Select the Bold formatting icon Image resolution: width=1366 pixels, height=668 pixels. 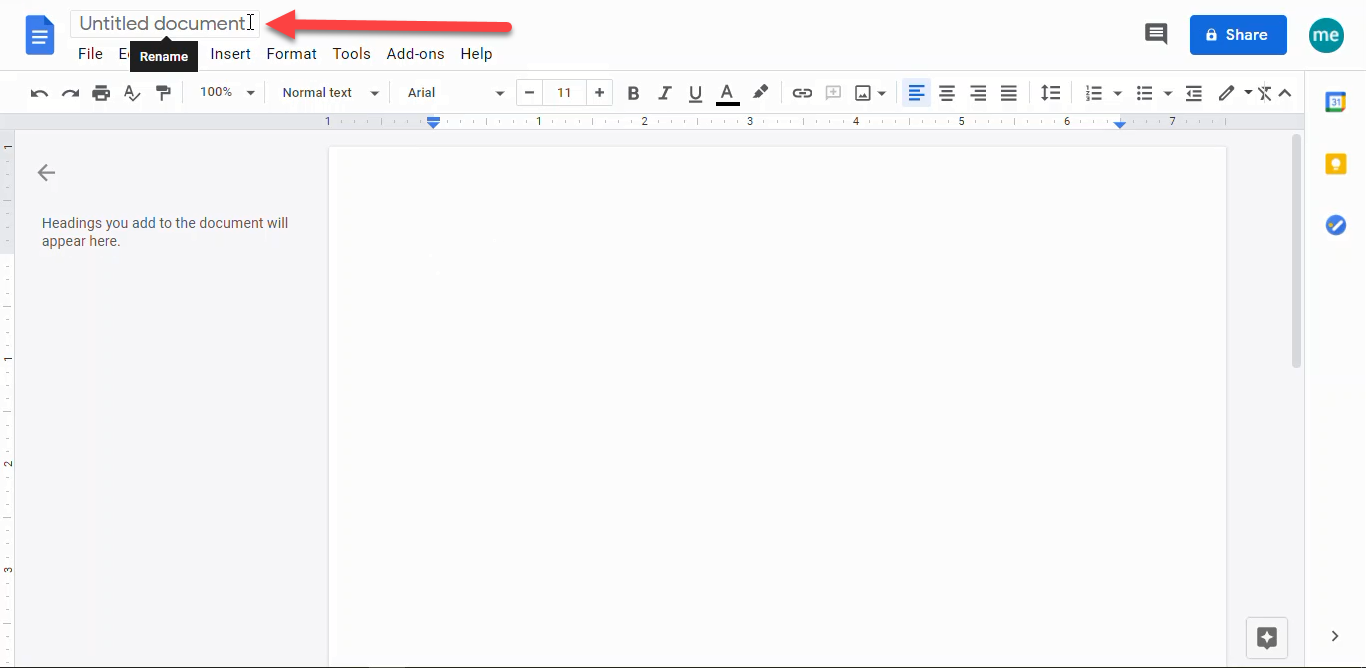(x=633, y=92)
